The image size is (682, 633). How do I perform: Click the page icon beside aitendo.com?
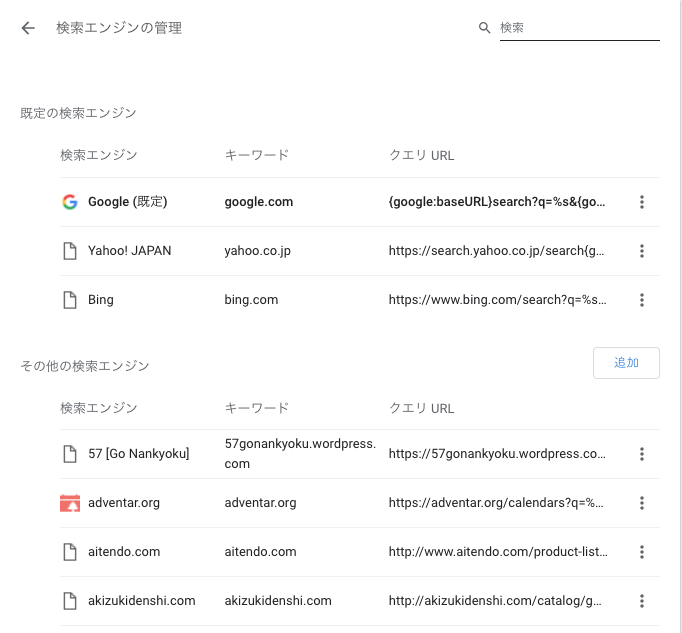coord(70,552)
